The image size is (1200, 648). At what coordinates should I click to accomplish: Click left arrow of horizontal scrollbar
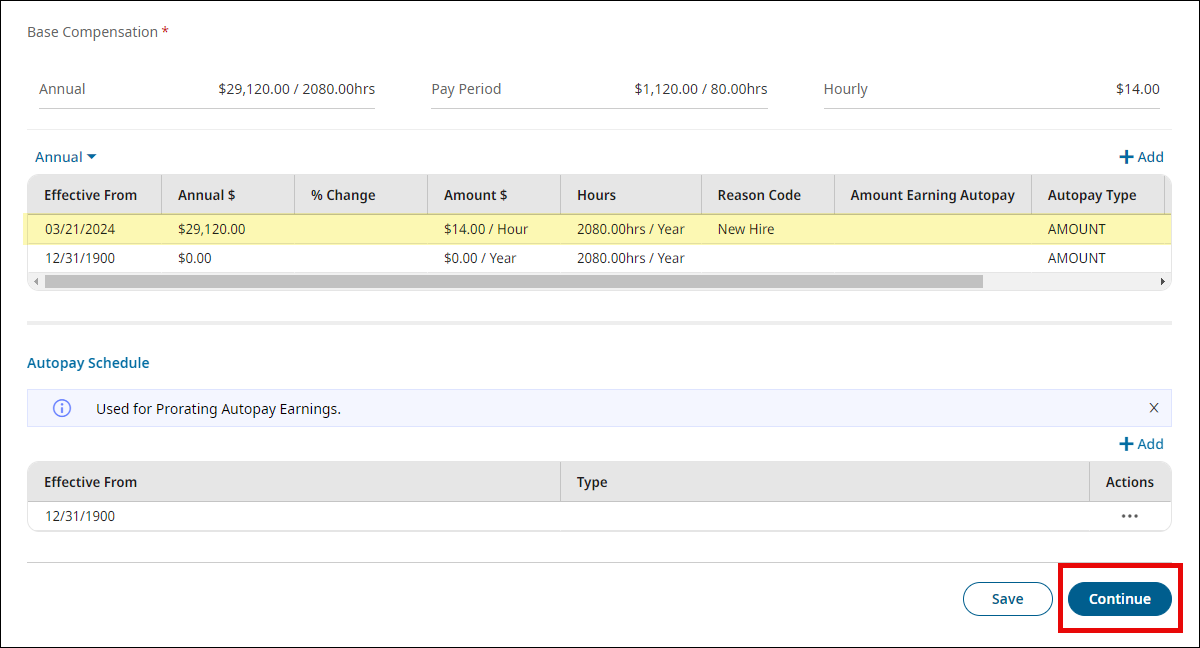tap(36, 282)
